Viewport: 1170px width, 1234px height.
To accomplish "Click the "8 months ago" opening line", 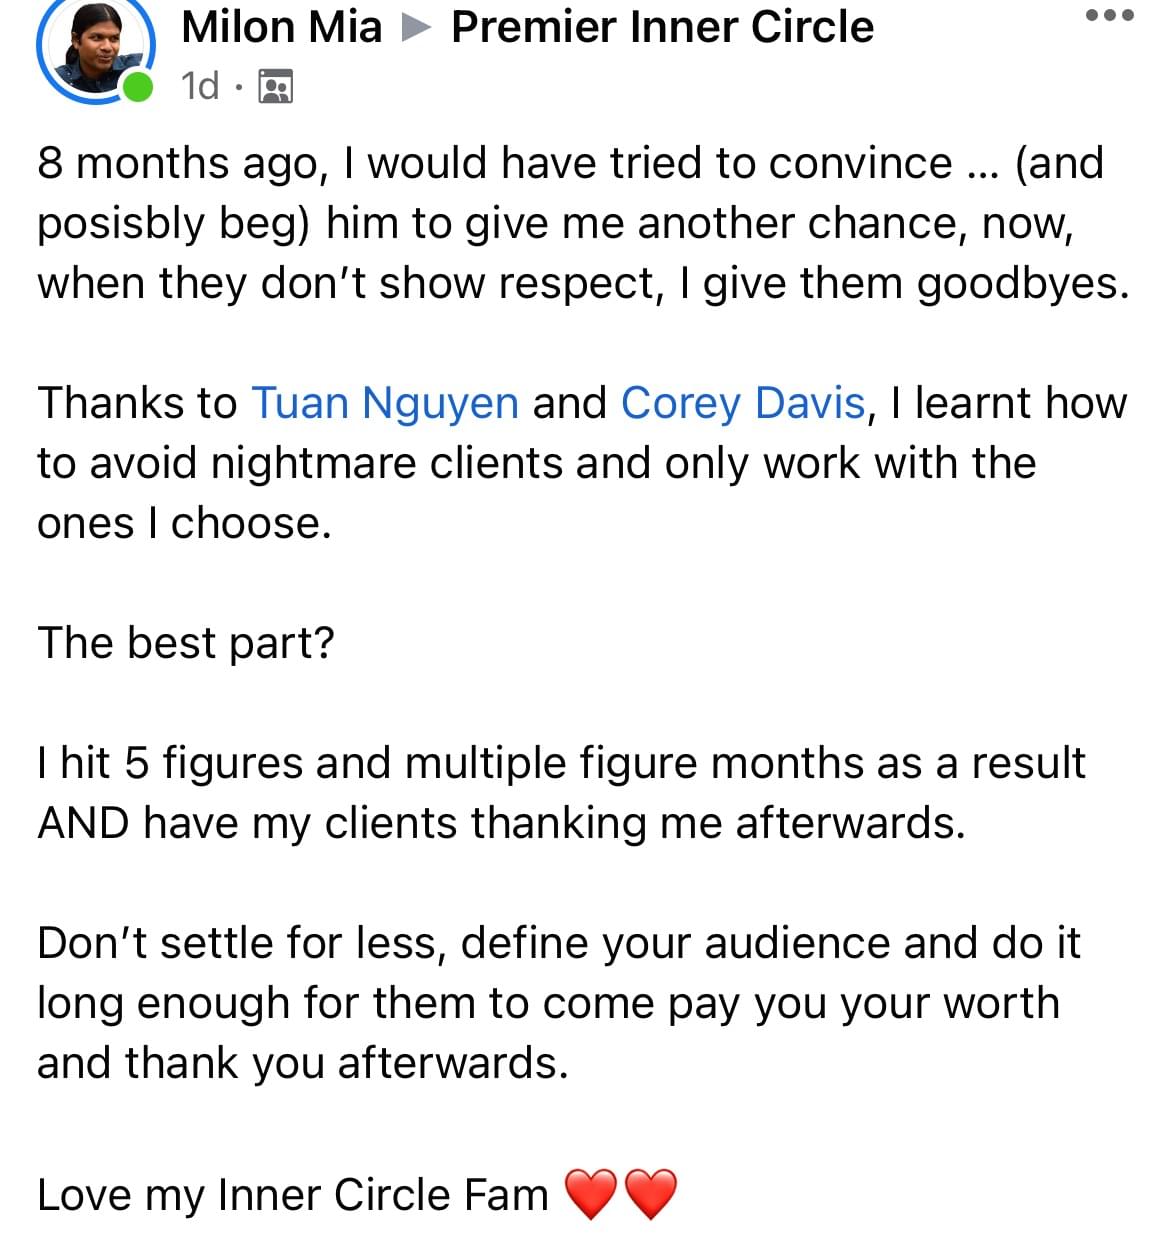I will pos(570,163).
